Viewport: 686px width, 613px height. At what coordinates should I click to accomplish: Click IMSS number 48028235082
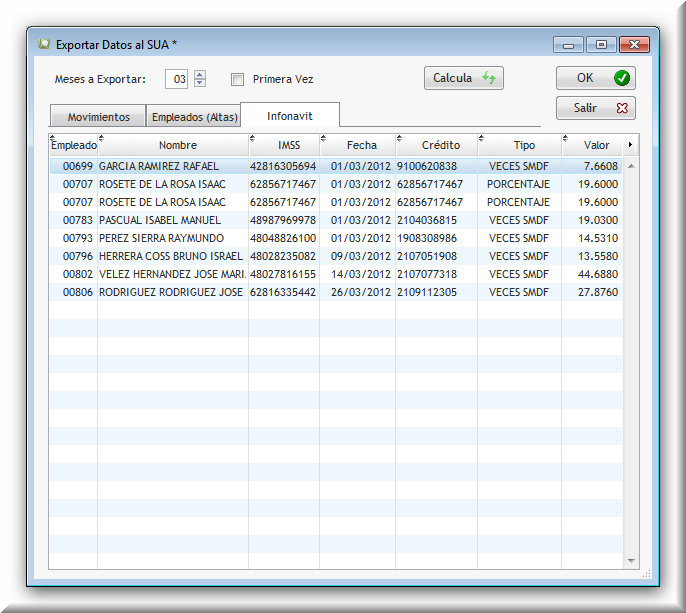[283, 256]
